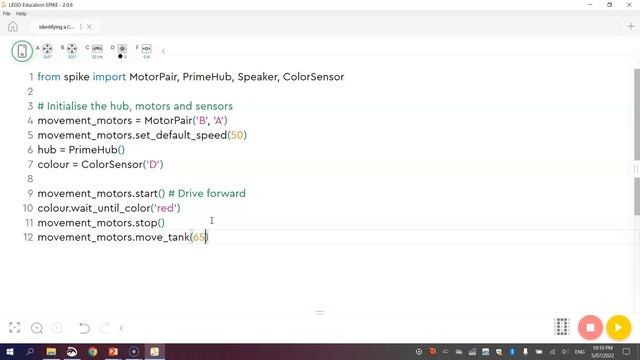
Task: Click 'hub = PrimeHub()' on line 6
Action: (81, 150)
